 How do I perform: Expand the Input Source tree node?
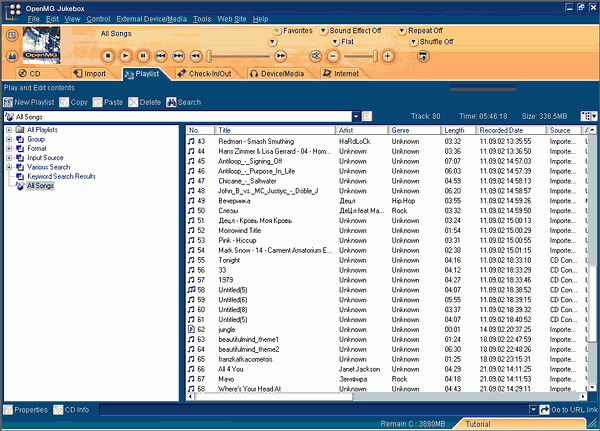coord(9,158)
